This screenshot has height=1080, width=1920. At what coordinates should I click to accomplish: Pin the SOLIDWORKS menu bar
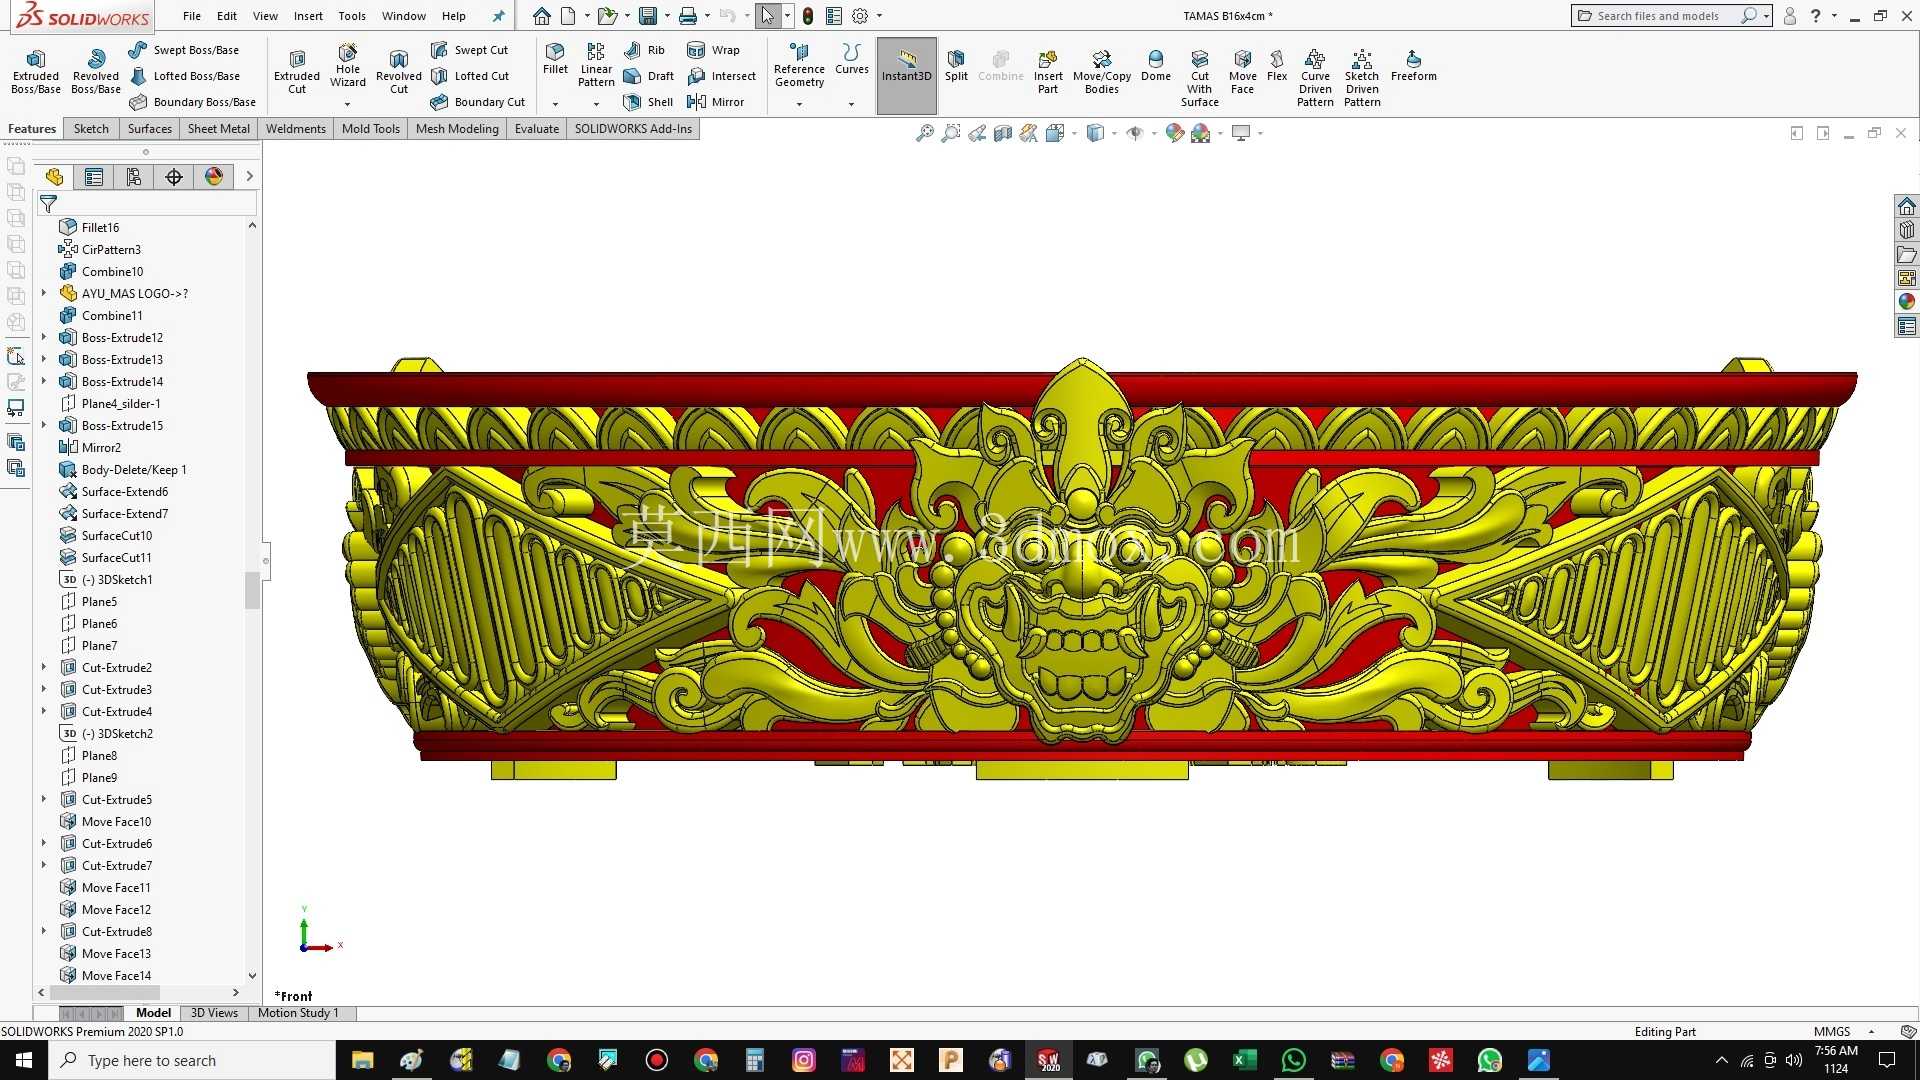coord(498,16)
